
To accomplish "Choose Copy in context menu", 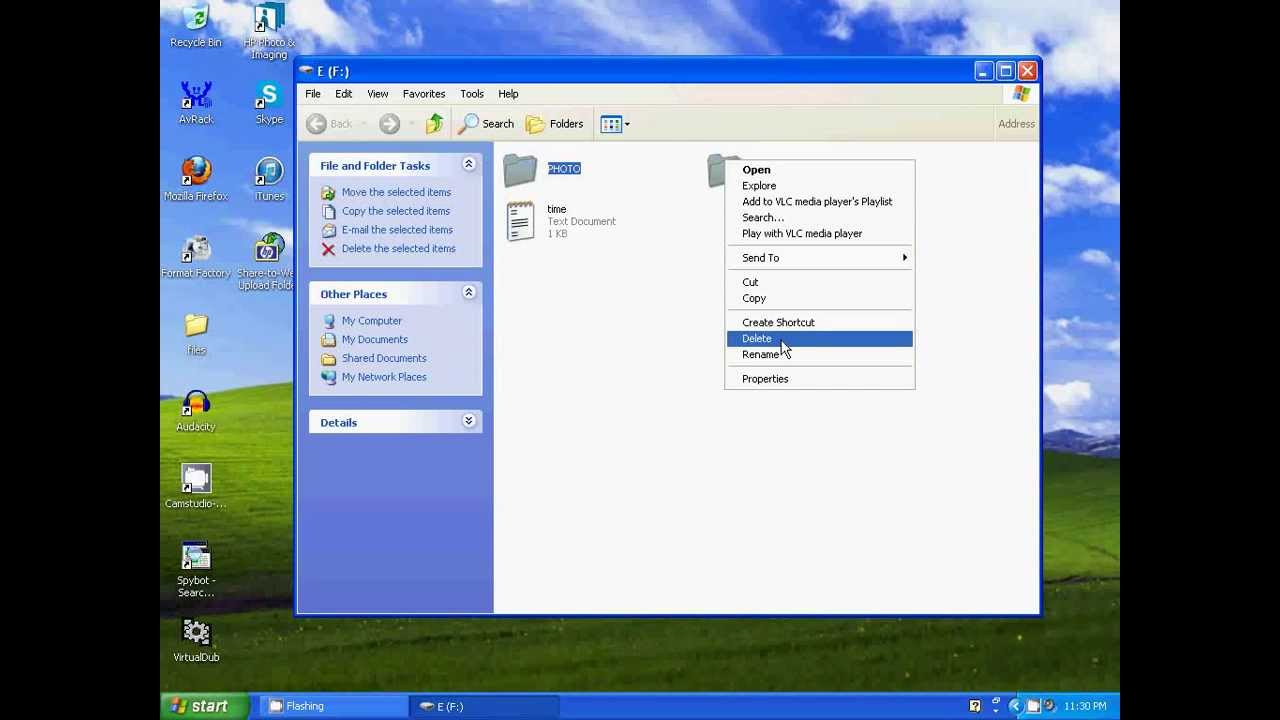I will click(819, 298).
